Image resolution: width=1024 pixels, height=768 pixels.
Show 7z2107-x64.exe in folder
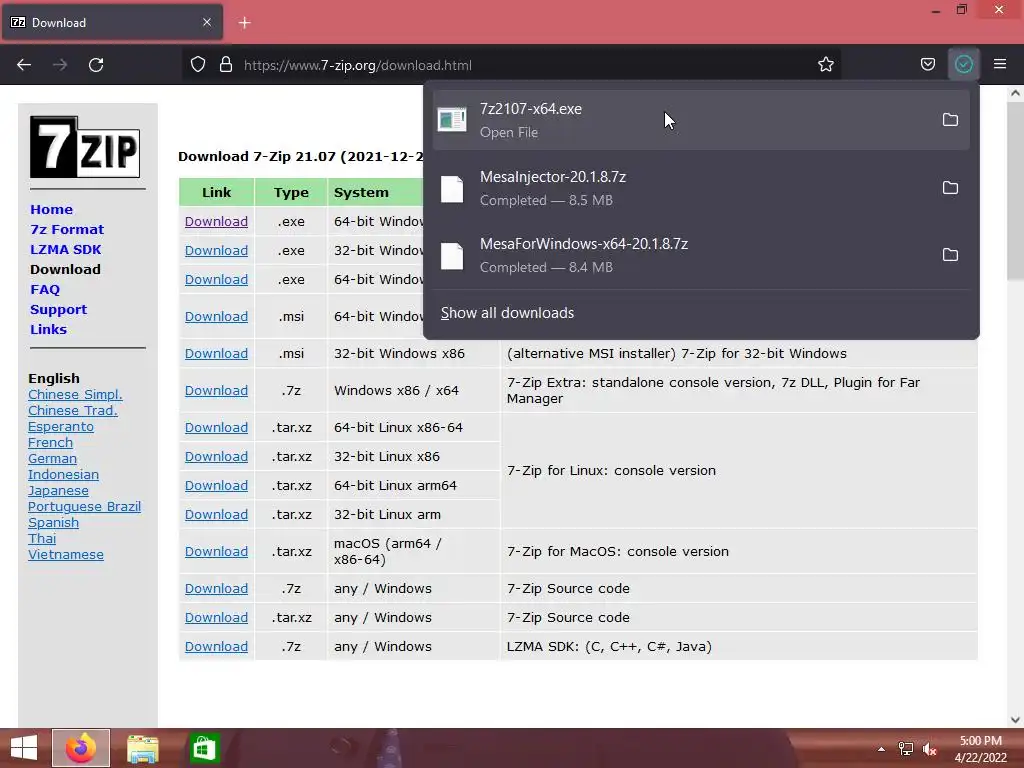(x=950, y=120)
